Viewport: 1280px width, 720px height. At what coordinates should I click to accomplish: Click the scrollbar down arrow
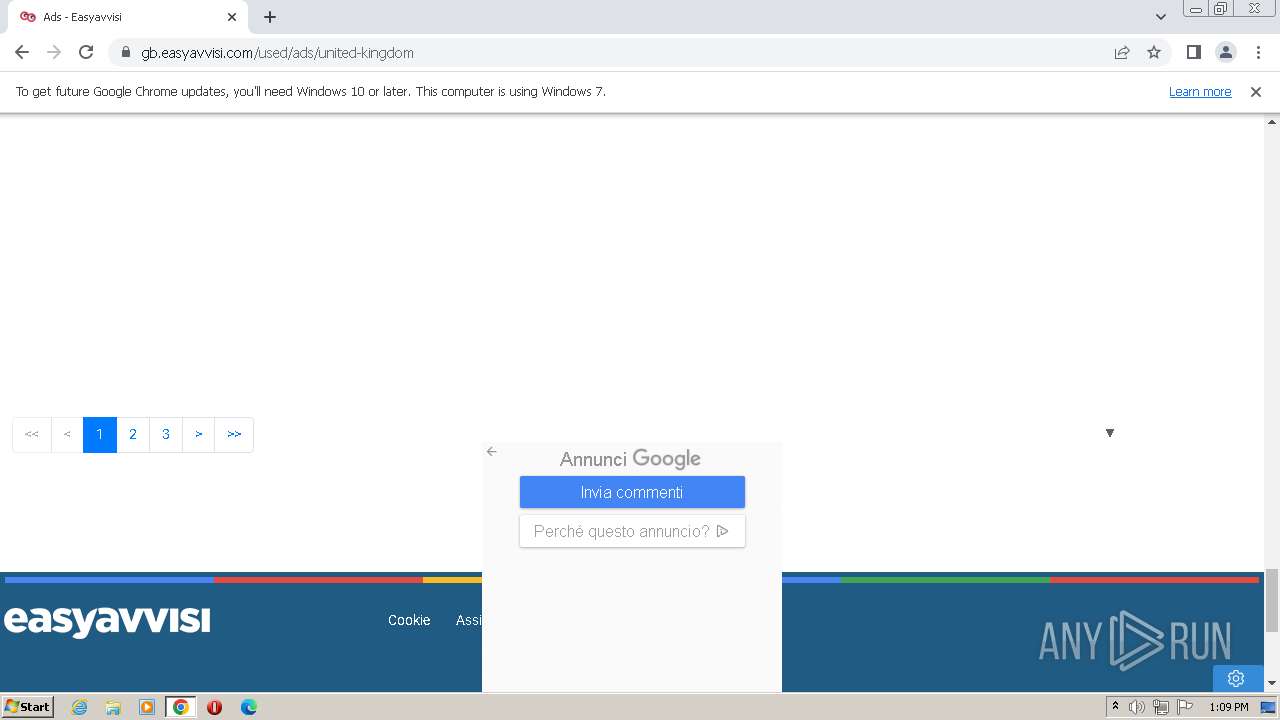click(x=1272, y=683)
